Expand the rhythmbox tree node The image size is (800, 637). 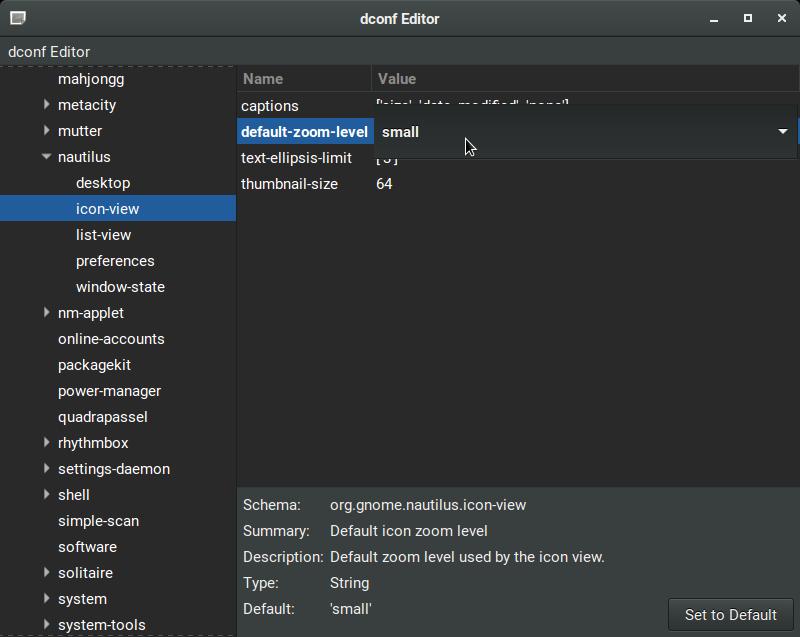(x=47, y=442)
